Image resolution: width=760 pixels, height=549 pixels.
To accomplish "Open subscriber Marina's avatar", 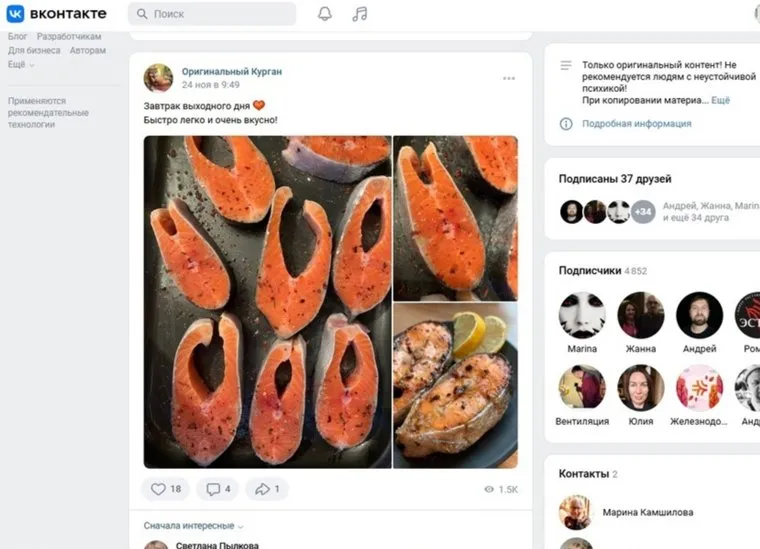I will [x=582, y=315].
